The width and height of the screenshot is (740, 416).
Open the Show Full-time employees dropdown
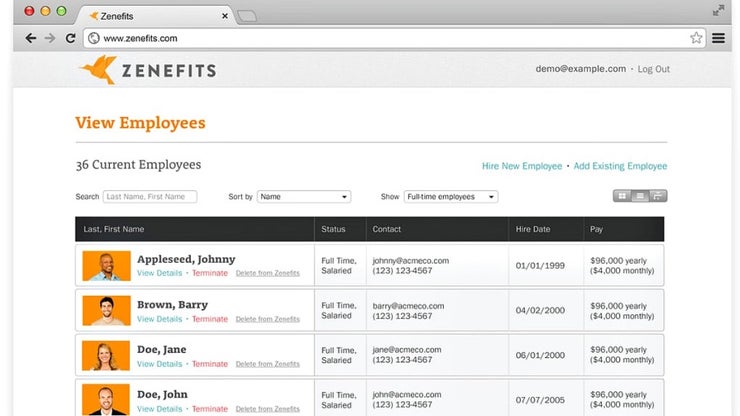click(x=451, y=196)
